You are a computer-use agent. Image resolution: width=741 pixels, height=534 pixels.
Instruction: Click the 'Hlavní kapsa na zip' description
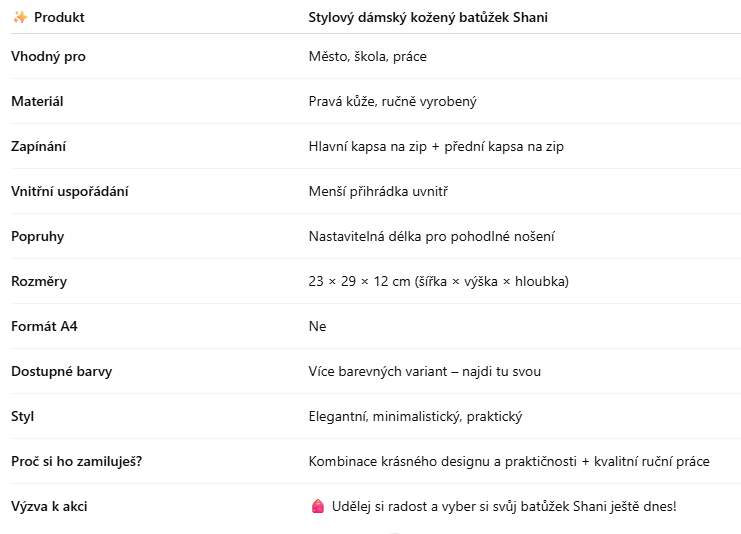coord(436,146)
